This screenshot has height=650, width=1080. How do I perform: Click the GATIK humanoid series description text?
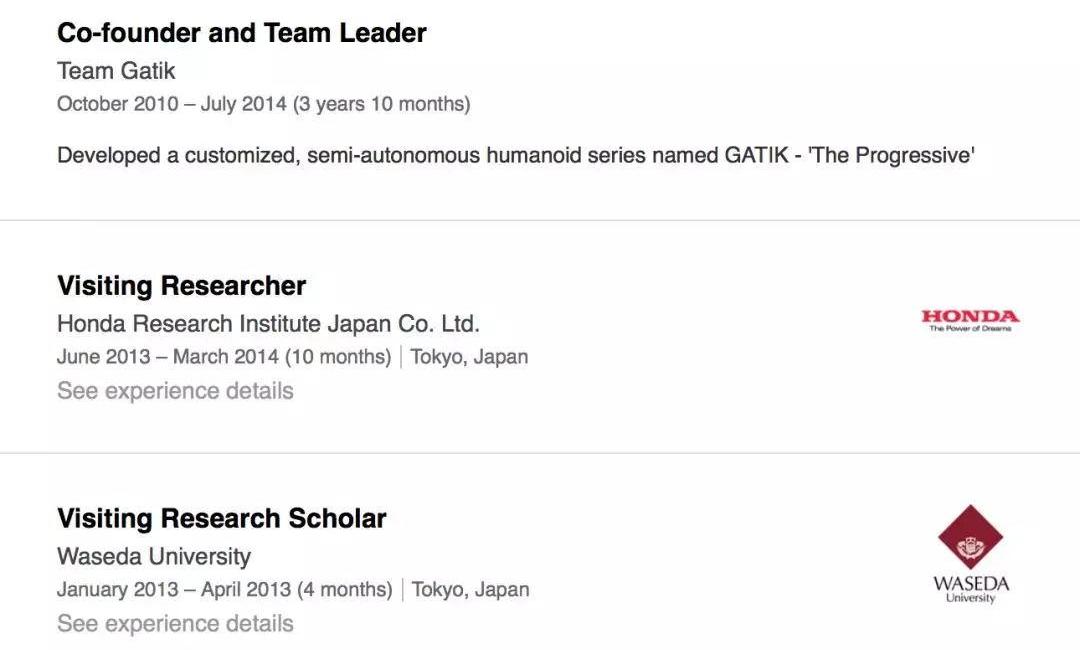(x=515, y=156)
